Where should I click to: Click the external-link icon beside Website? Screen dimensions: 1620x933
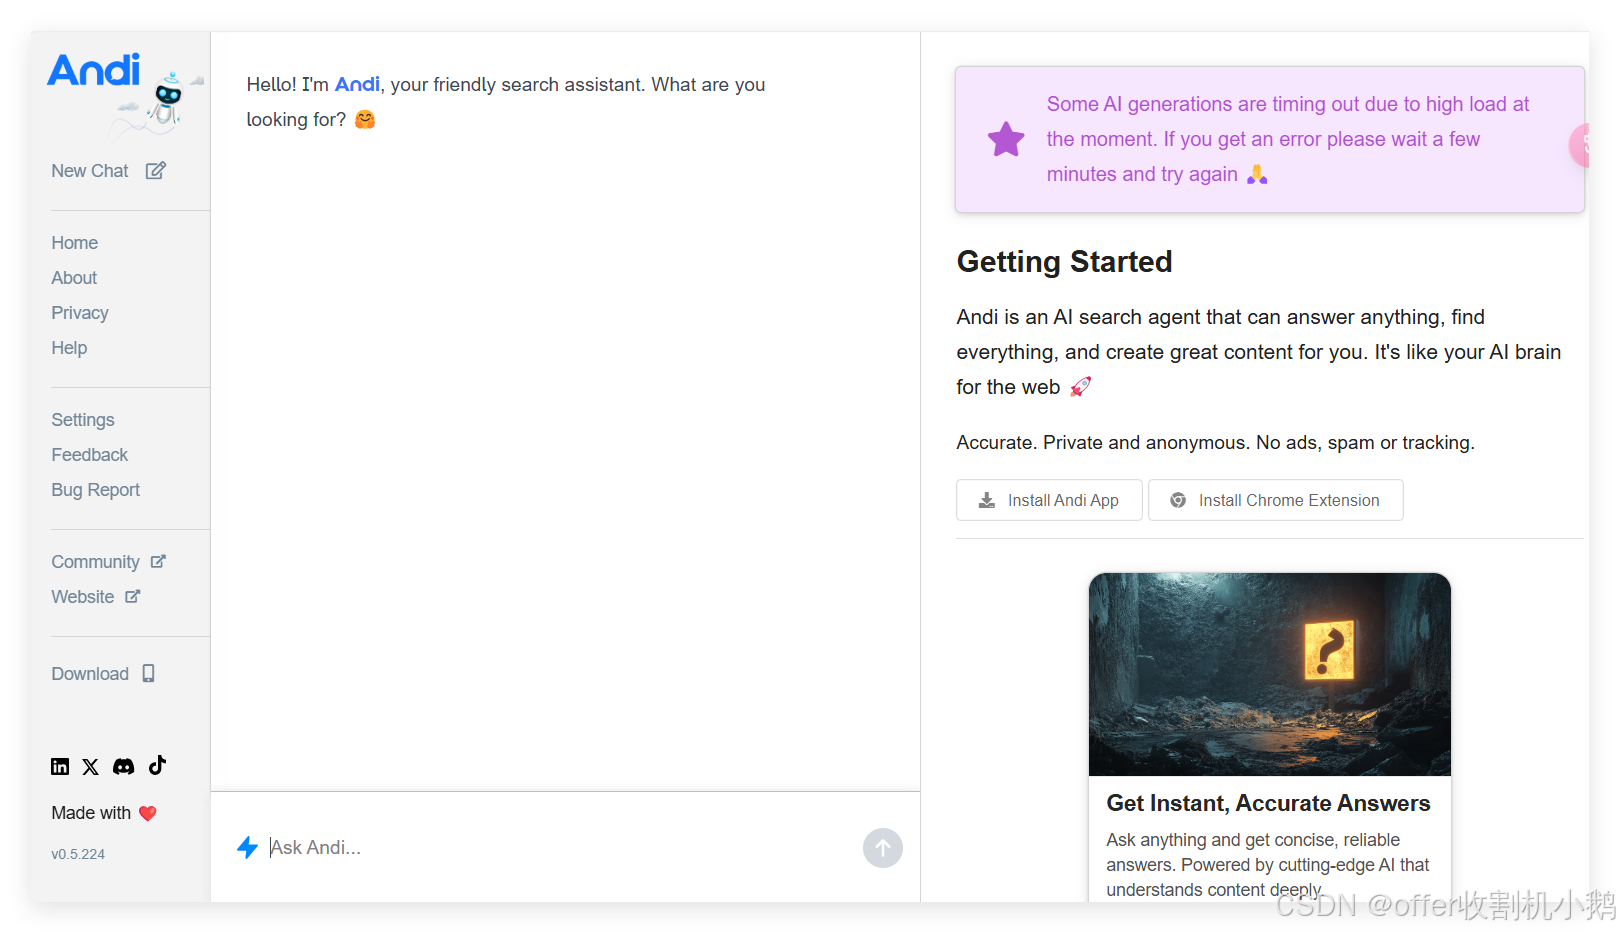pos(133,597)
